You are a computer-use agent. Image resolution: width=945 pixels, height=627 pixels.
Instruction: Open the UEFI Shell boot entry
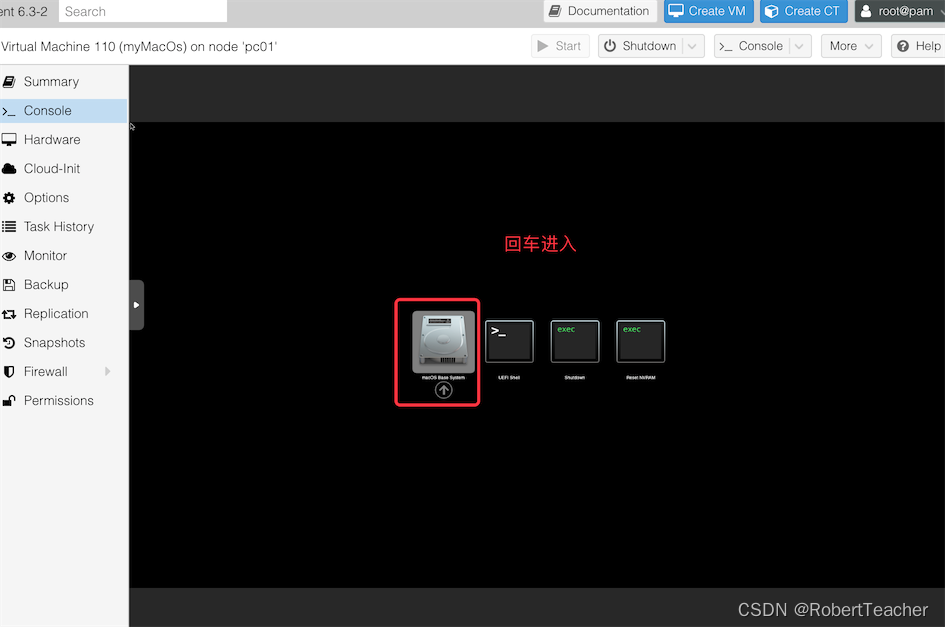(509, 341)
